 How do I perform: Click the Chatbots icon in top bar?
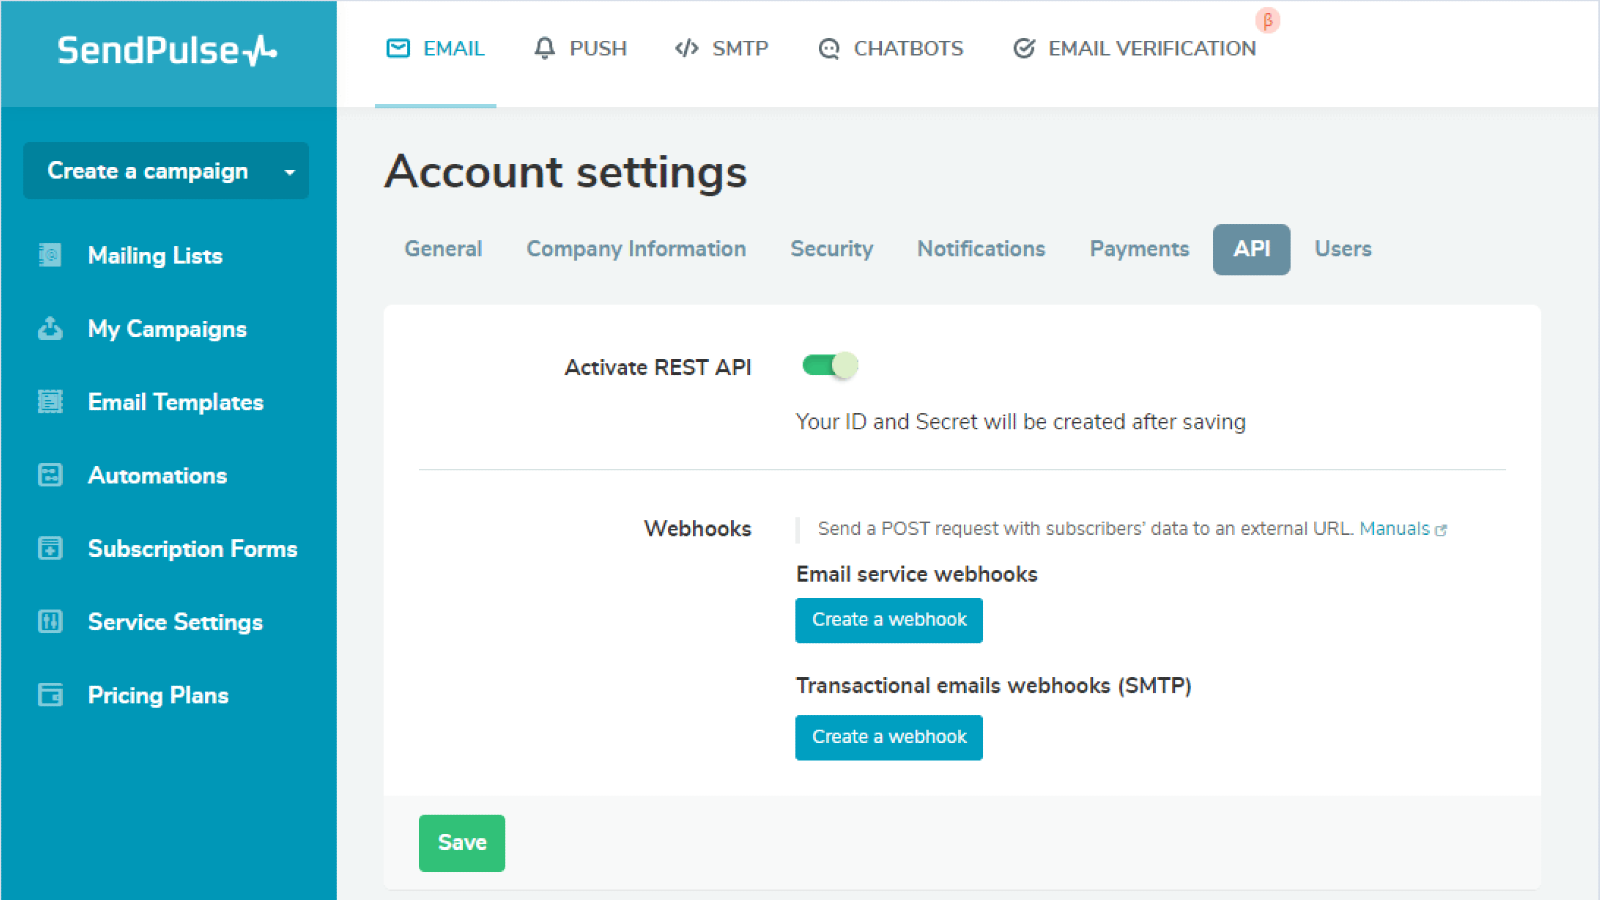click(829, 48)
